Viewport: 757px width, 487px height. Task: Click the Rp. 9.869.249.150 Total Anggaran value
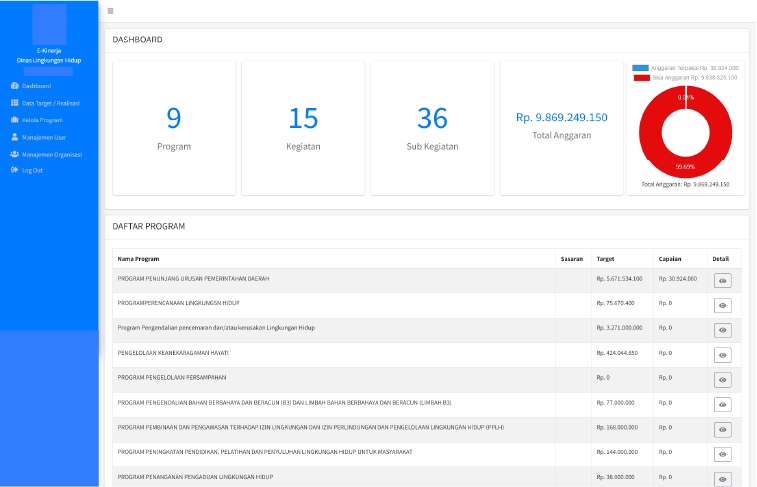point(561,117)
